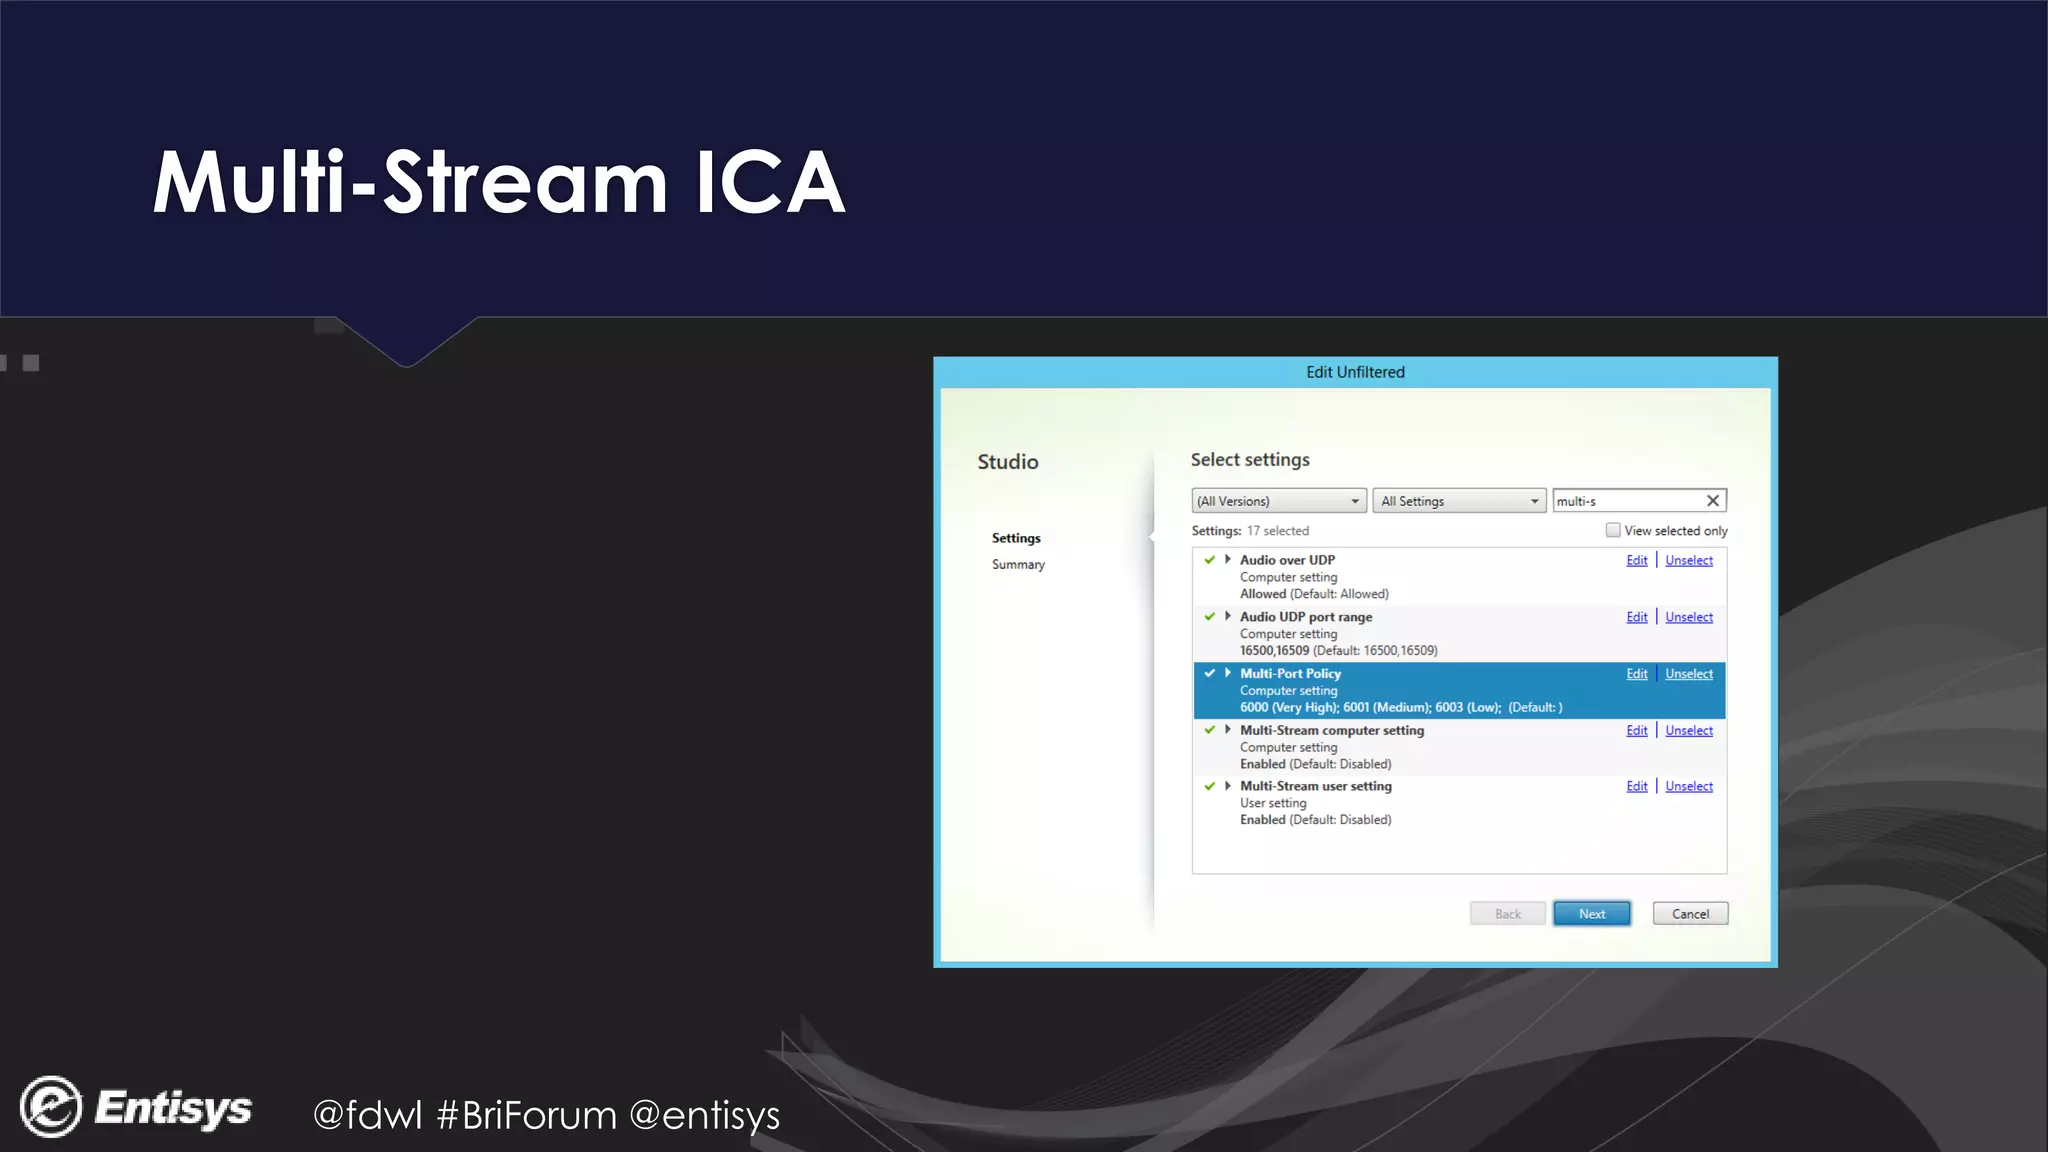The image size is (2048, 1152).
Task: Expand Multi-Stream user setting details
Action: click(x=1228, y=786)
